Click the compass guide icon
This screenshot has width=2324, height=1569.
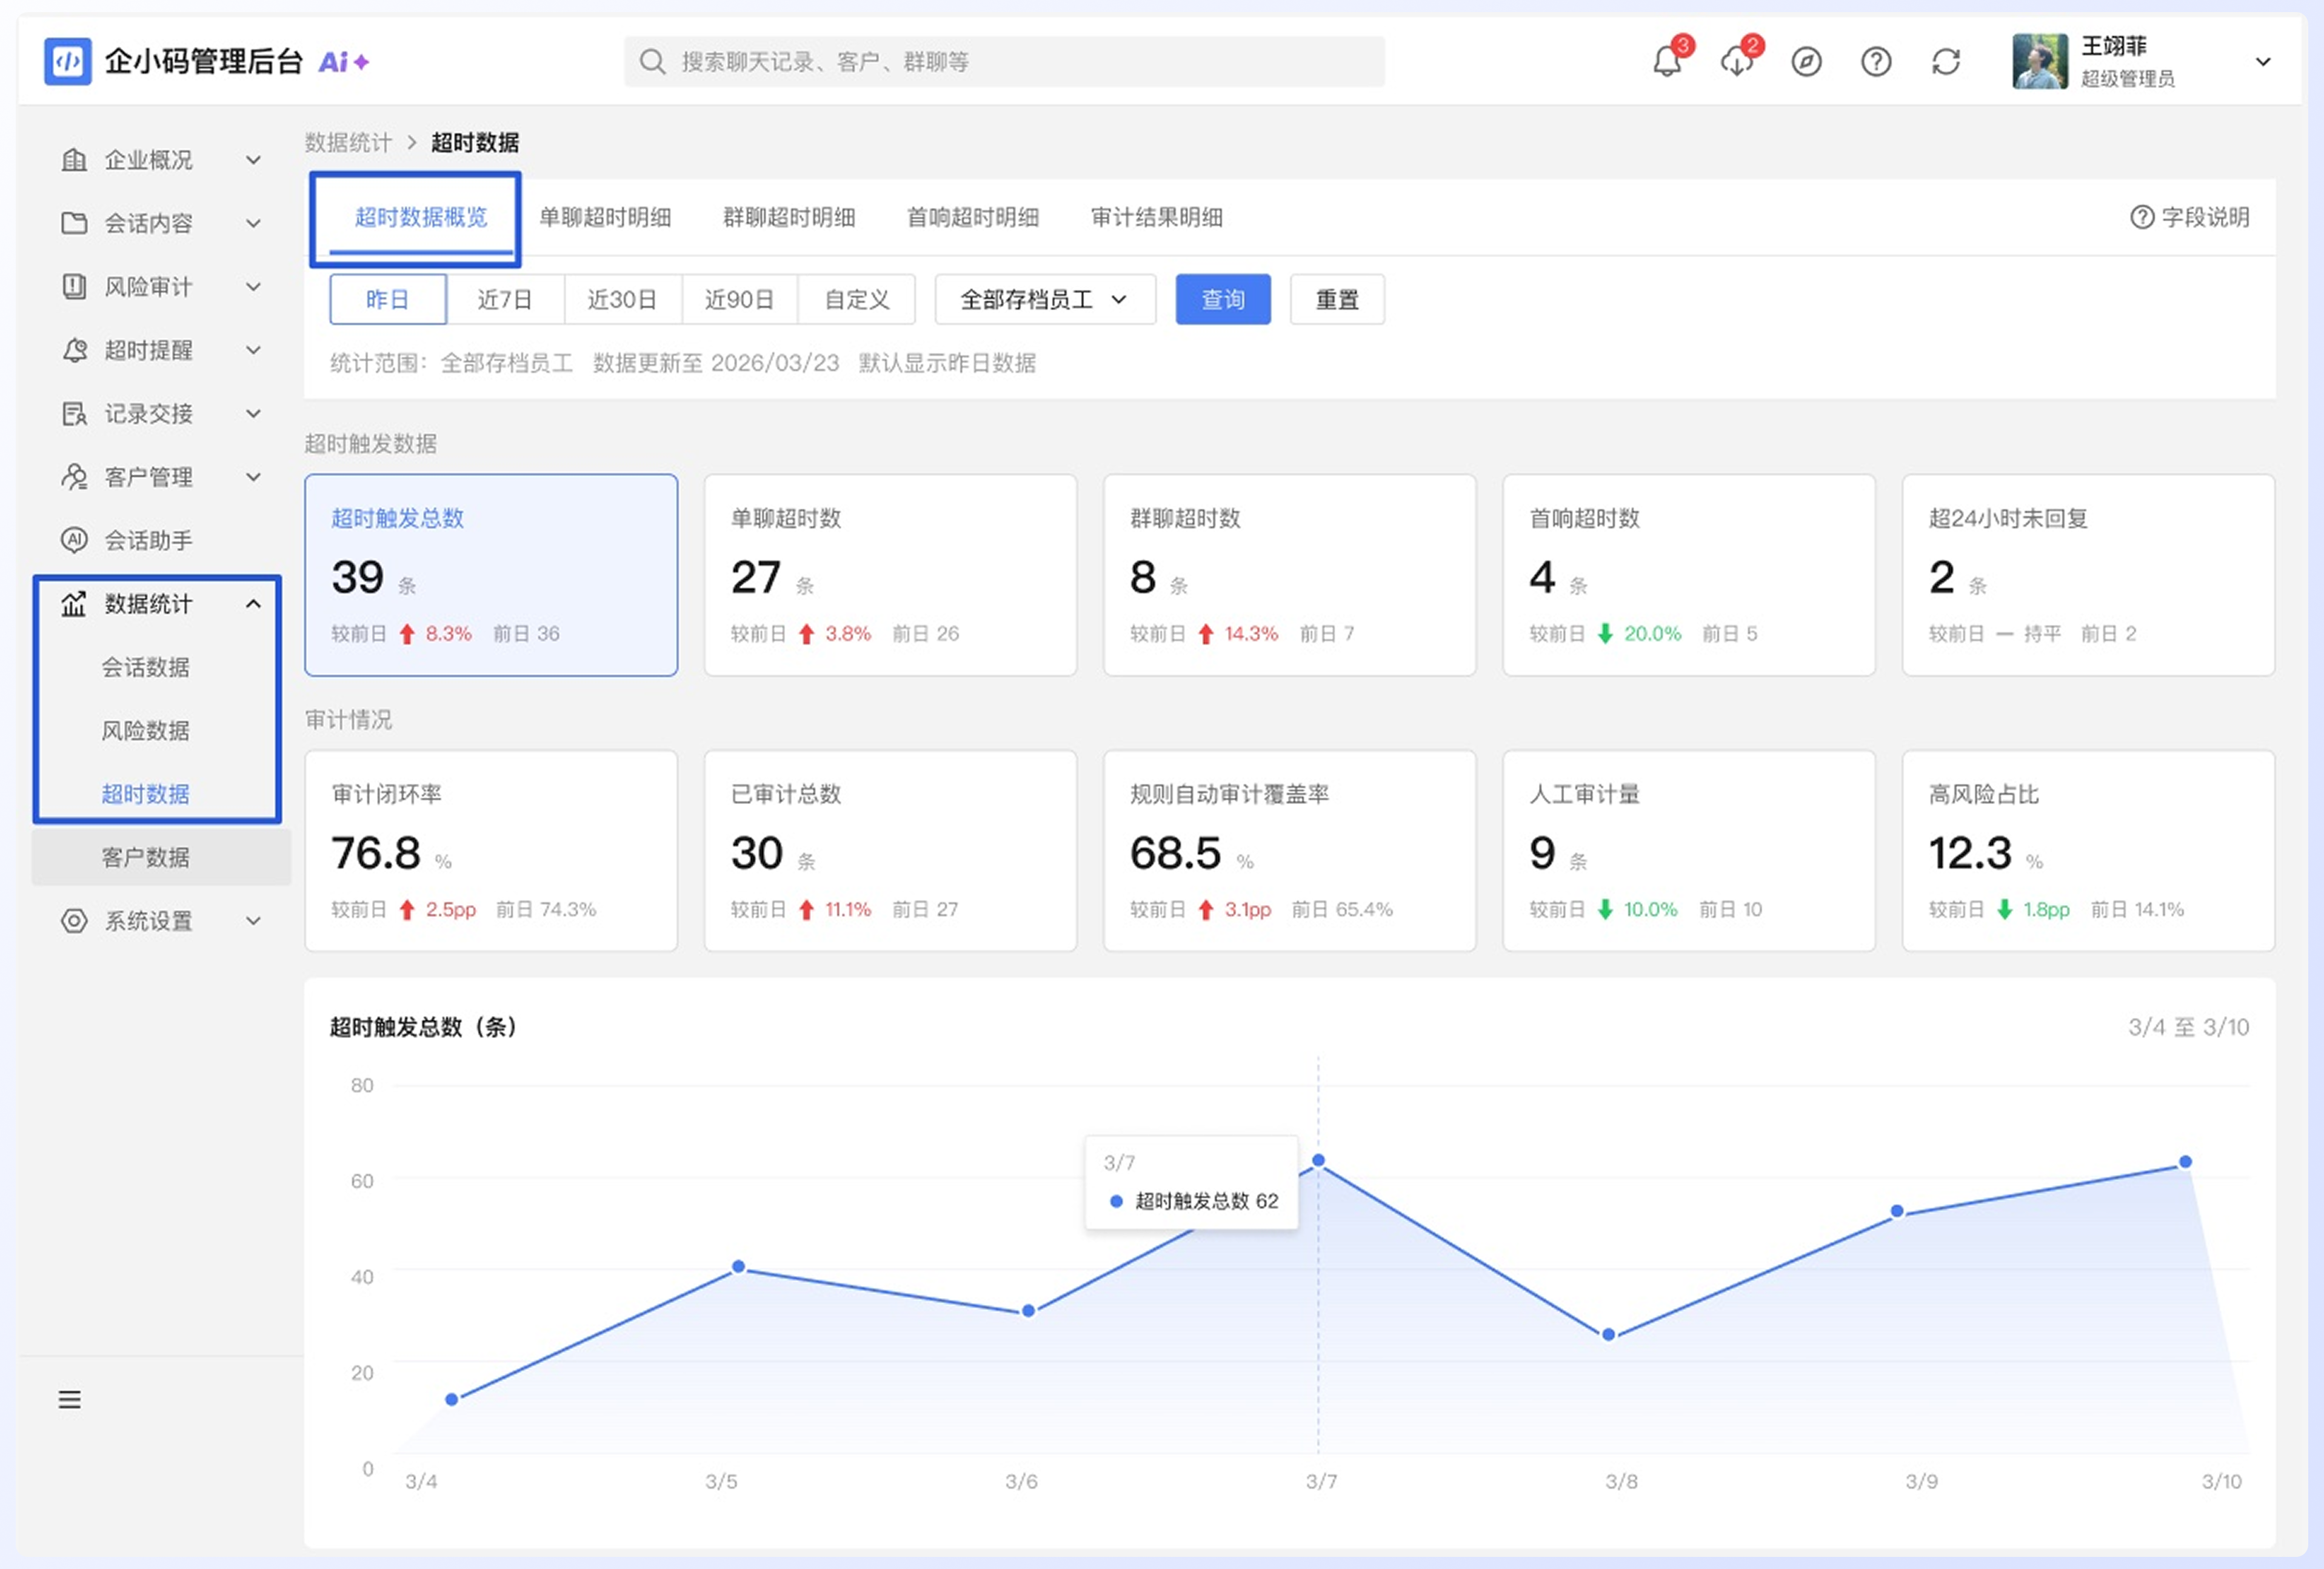[x=1806, y=62]
